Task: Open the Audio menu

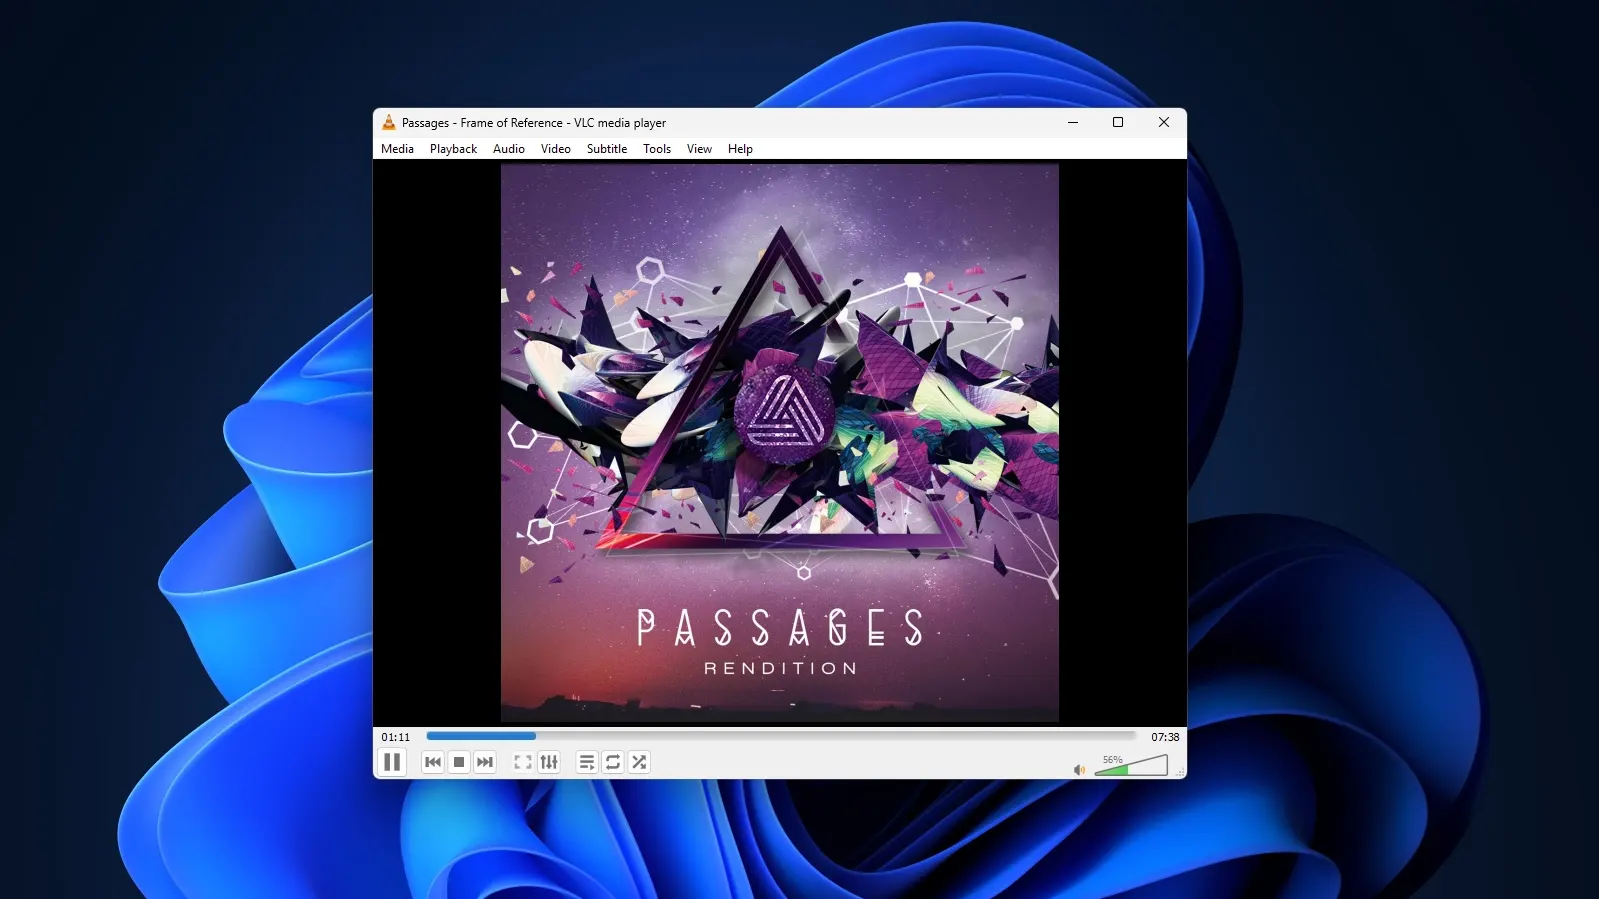Action: coord(509,149)
